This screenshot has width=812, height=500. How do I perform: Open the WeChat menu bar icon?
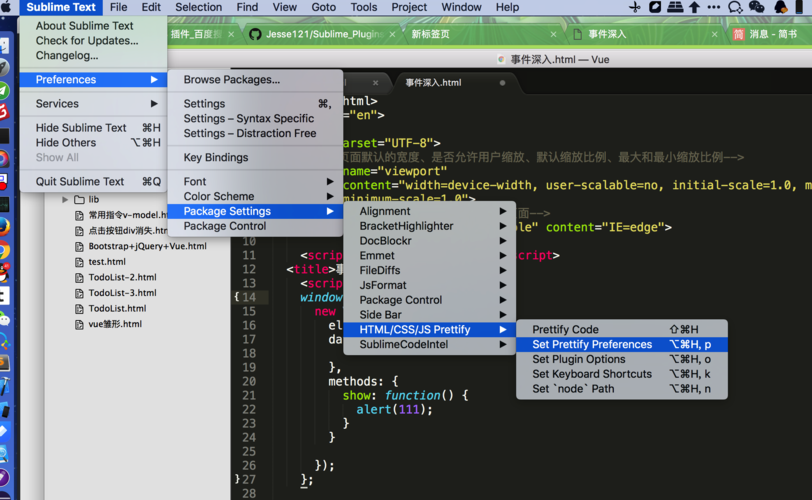click(757, 7)
